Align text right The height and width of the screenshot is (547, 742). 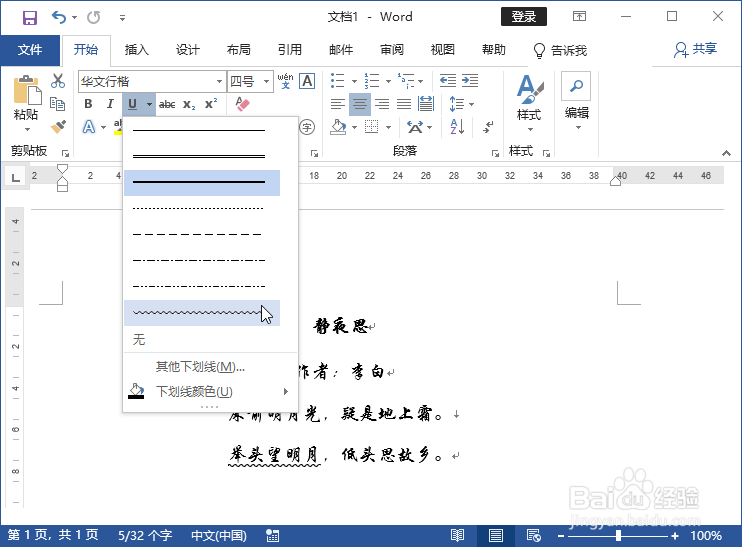click(382, 104)
